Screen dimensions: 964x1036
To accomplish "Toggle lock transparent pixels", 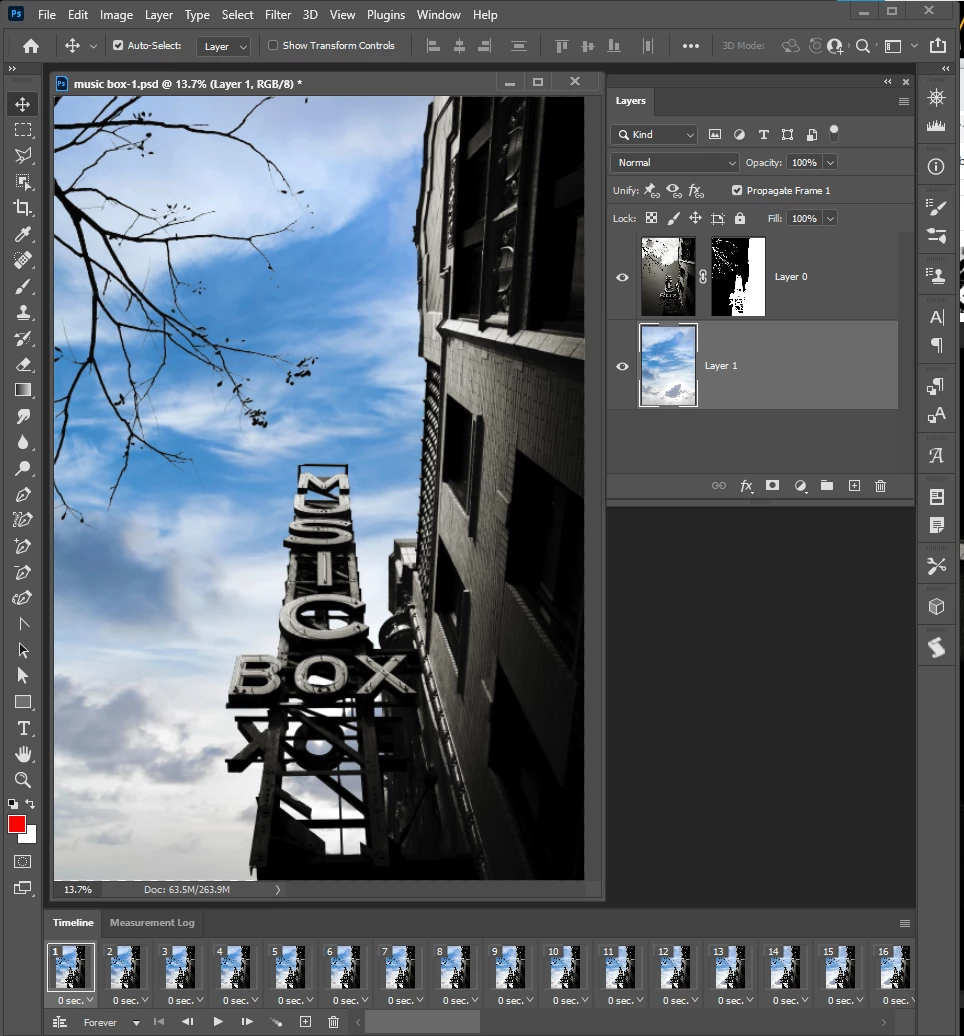I will (x=651, y=218).
